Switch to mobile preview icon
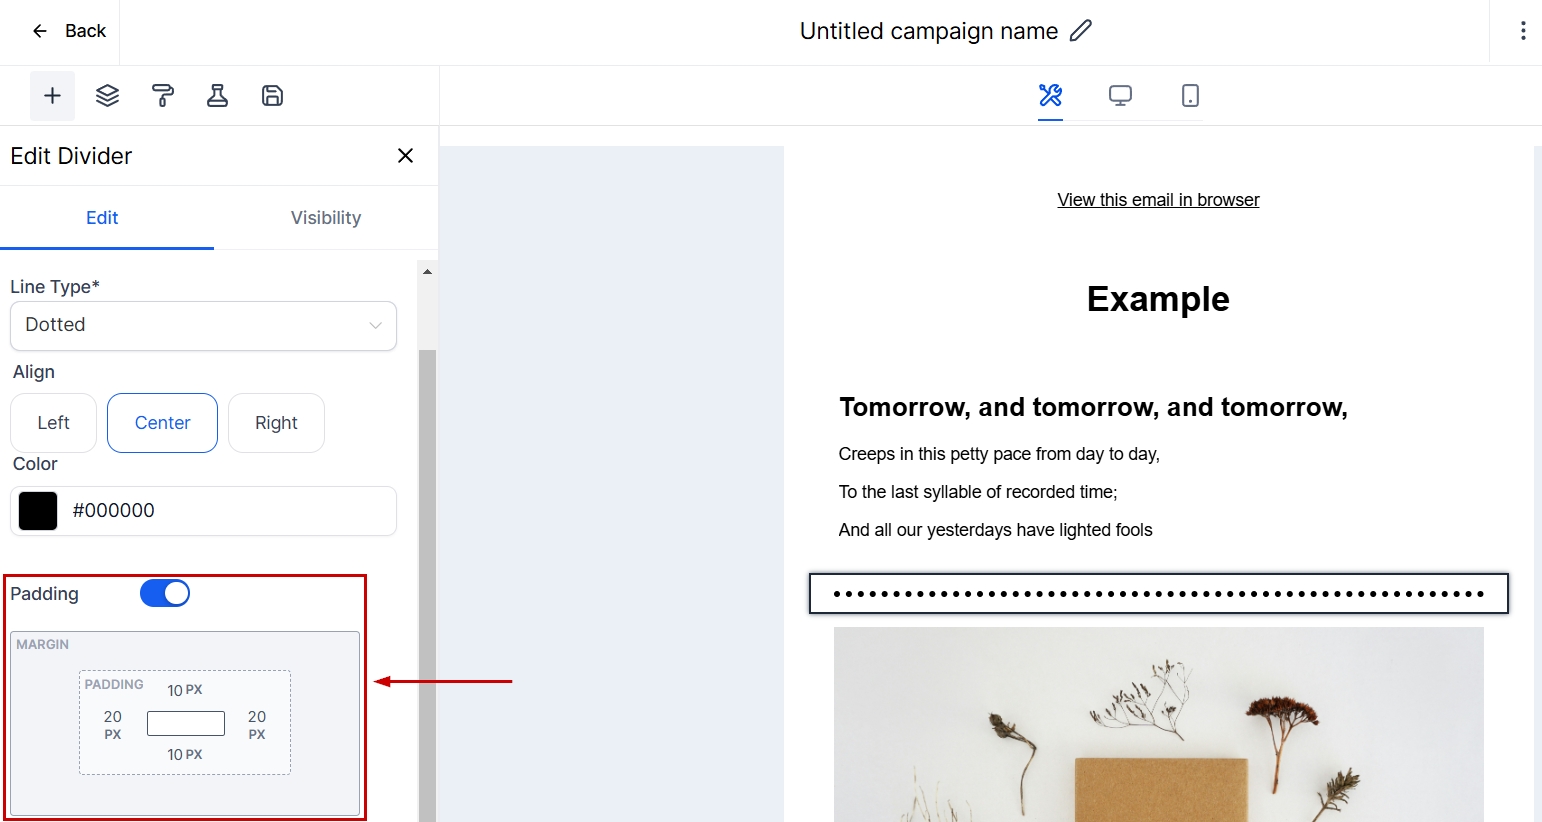This screenshot has height=822, width=1542. coord(1190,96)
